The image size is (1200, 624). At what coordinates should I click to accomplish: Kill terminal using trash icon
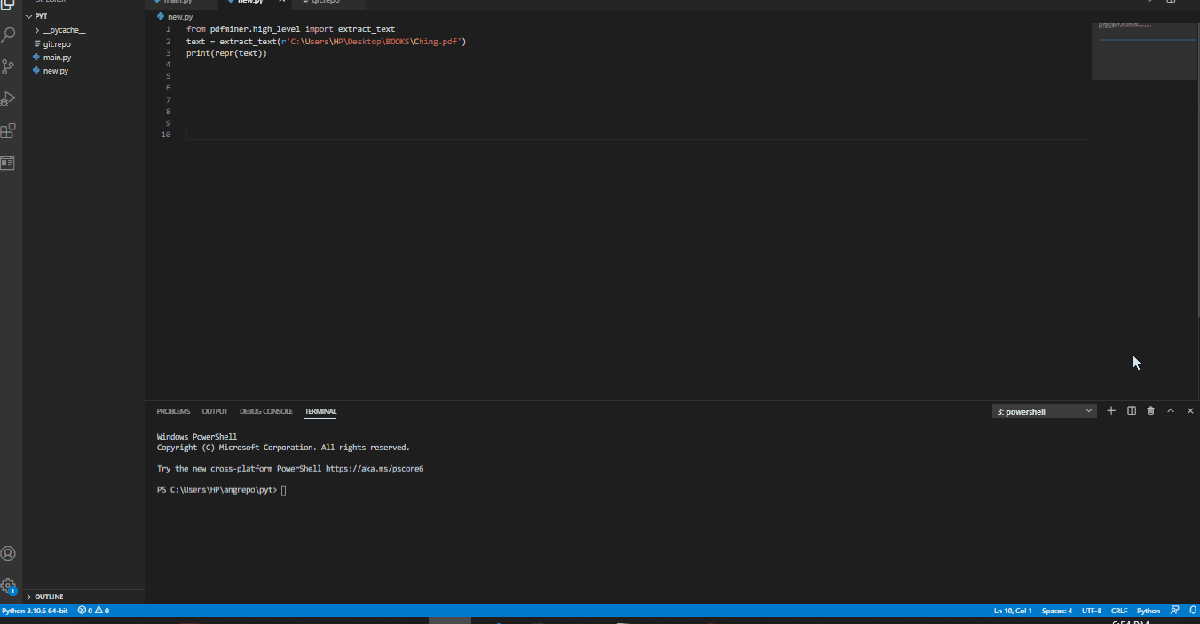(x=1151, y=411)
